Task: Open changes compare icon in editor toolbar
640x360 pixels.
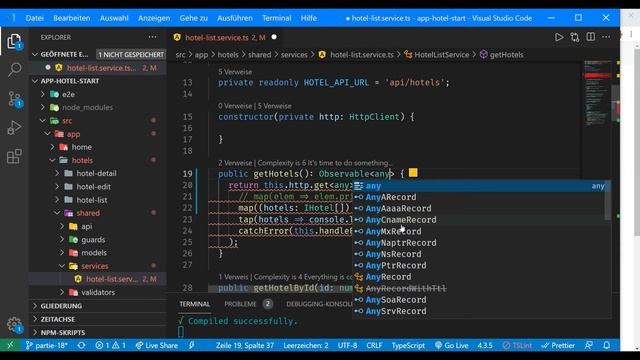Action: pos(575,37)
